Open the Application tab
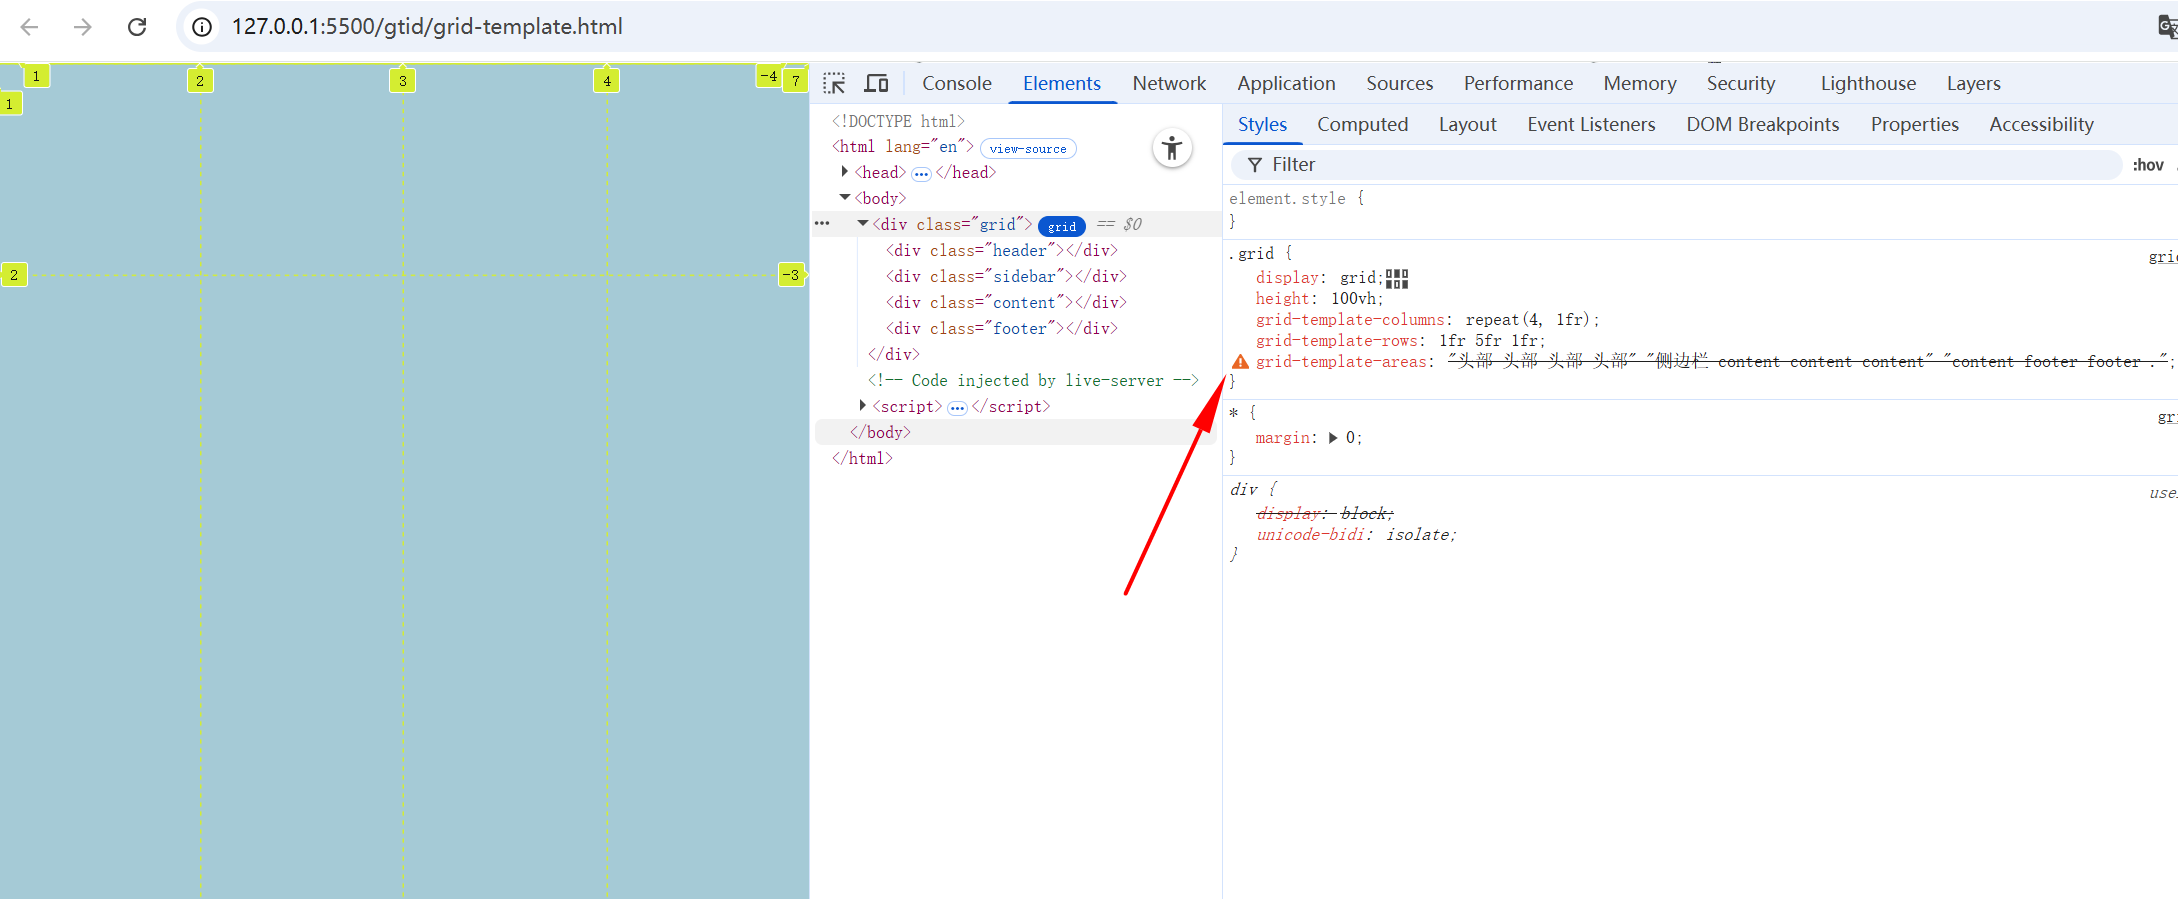This screenshot has width=2178, height=899. [x=1286, y=83]
